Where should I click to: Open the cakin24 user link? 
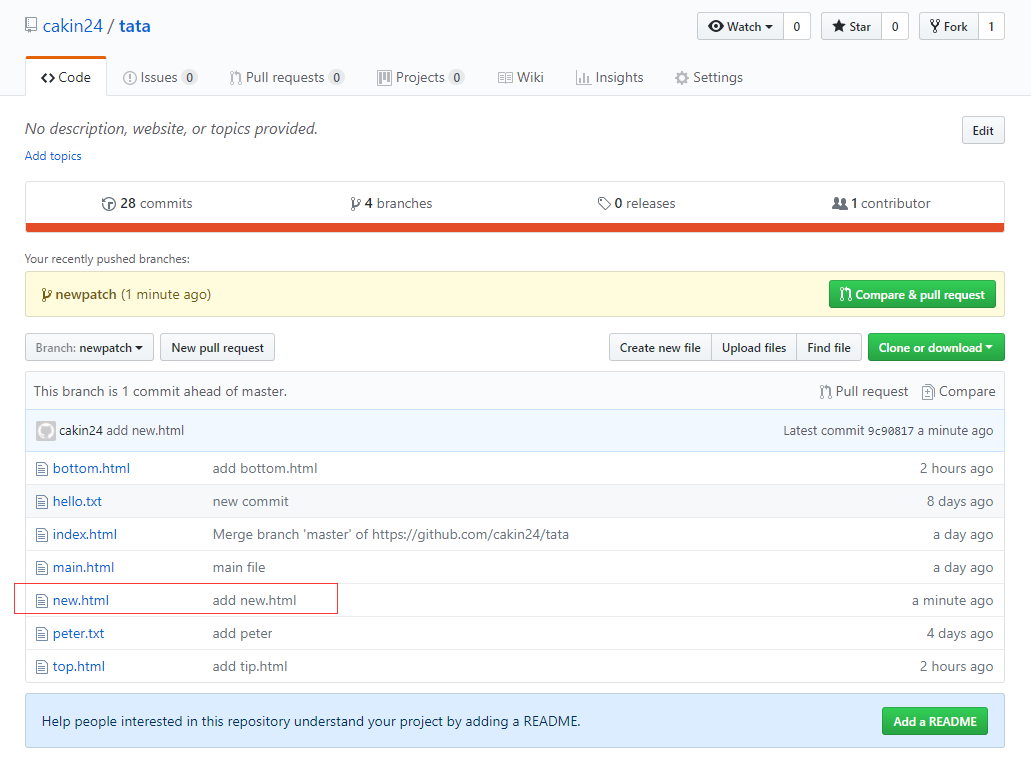click(x=72, y=26)
